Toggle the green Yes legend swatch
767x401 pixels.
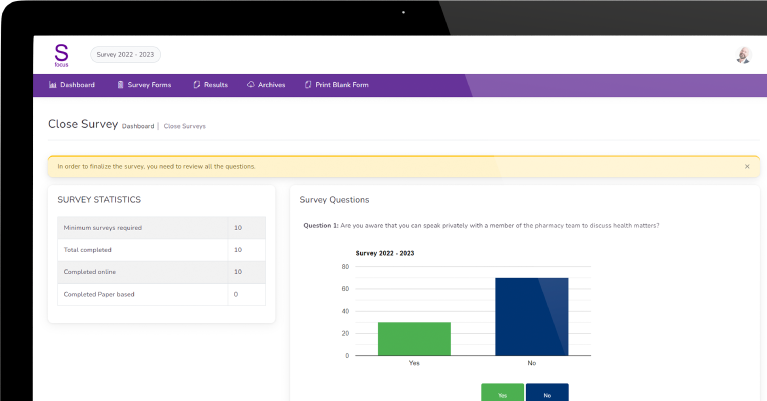click(502, 393)
